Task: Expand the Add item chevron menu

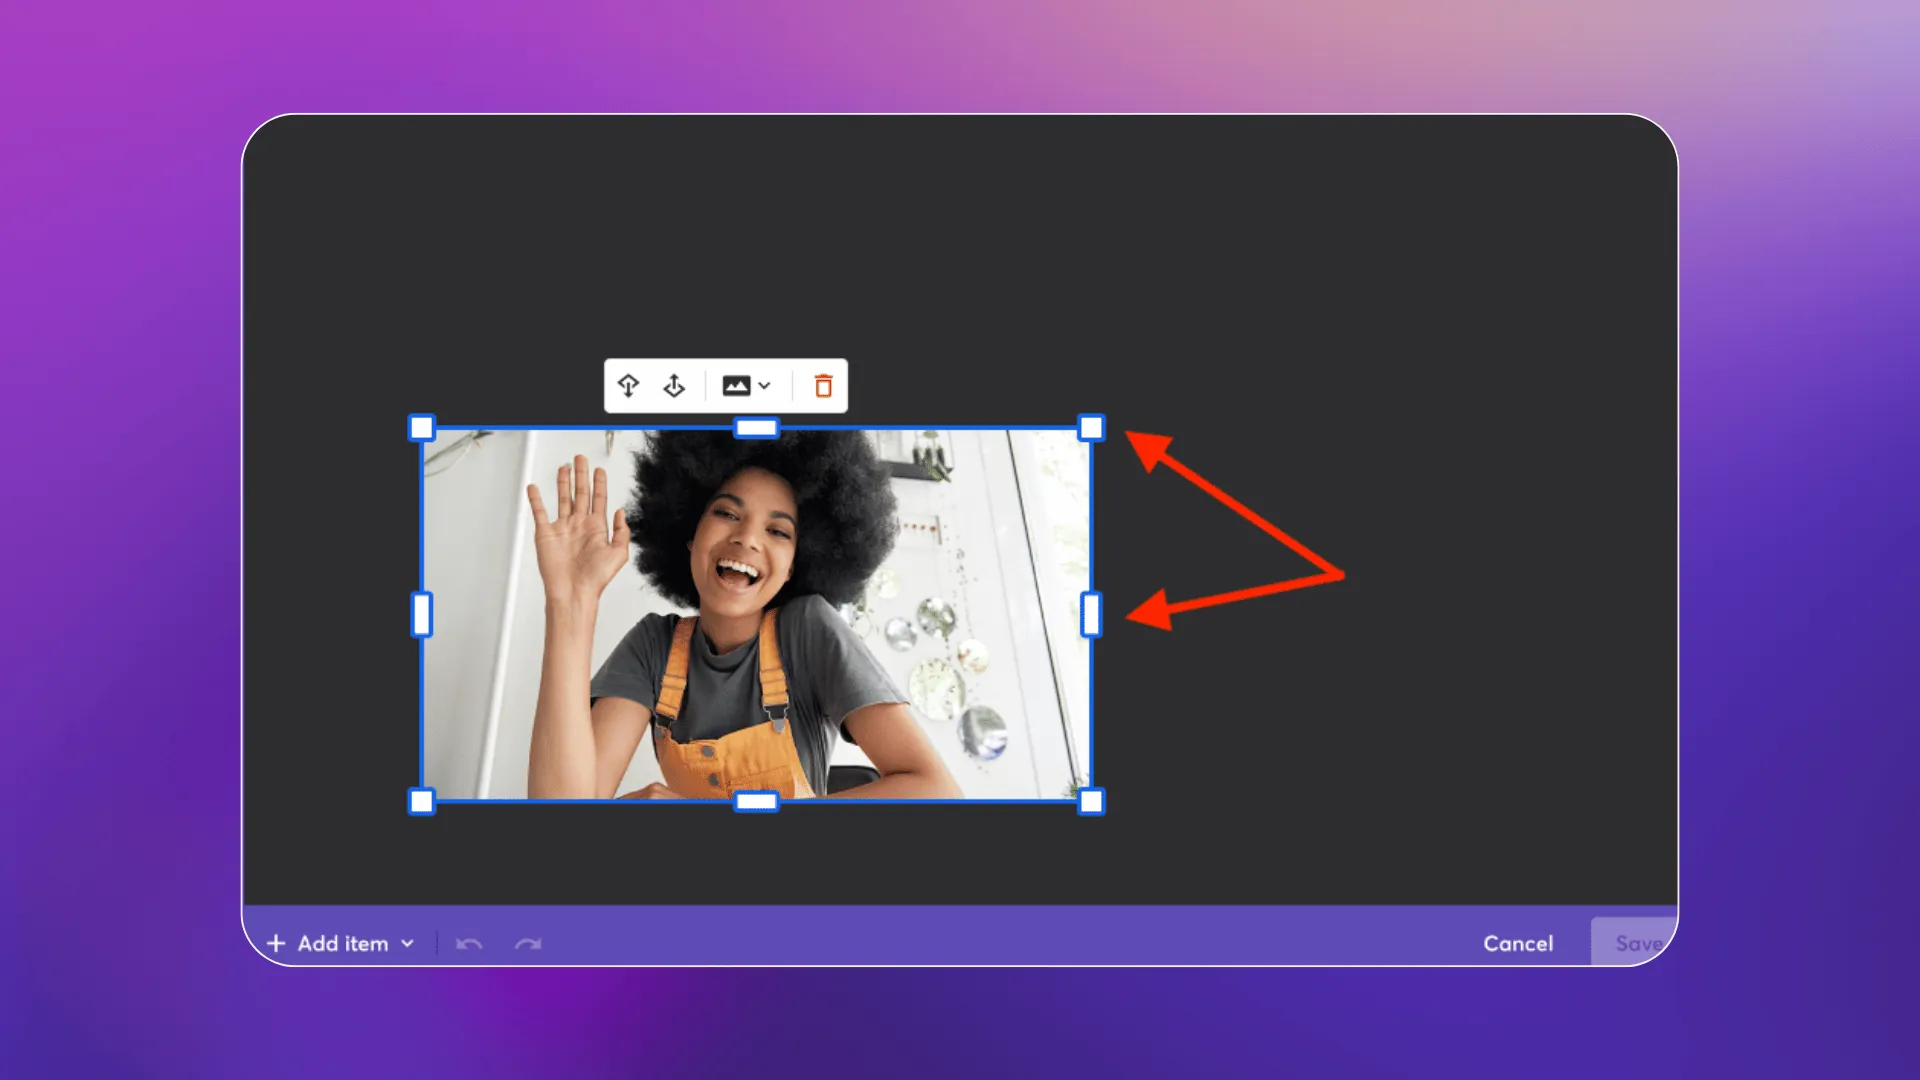Action: (x=408, y=943)
